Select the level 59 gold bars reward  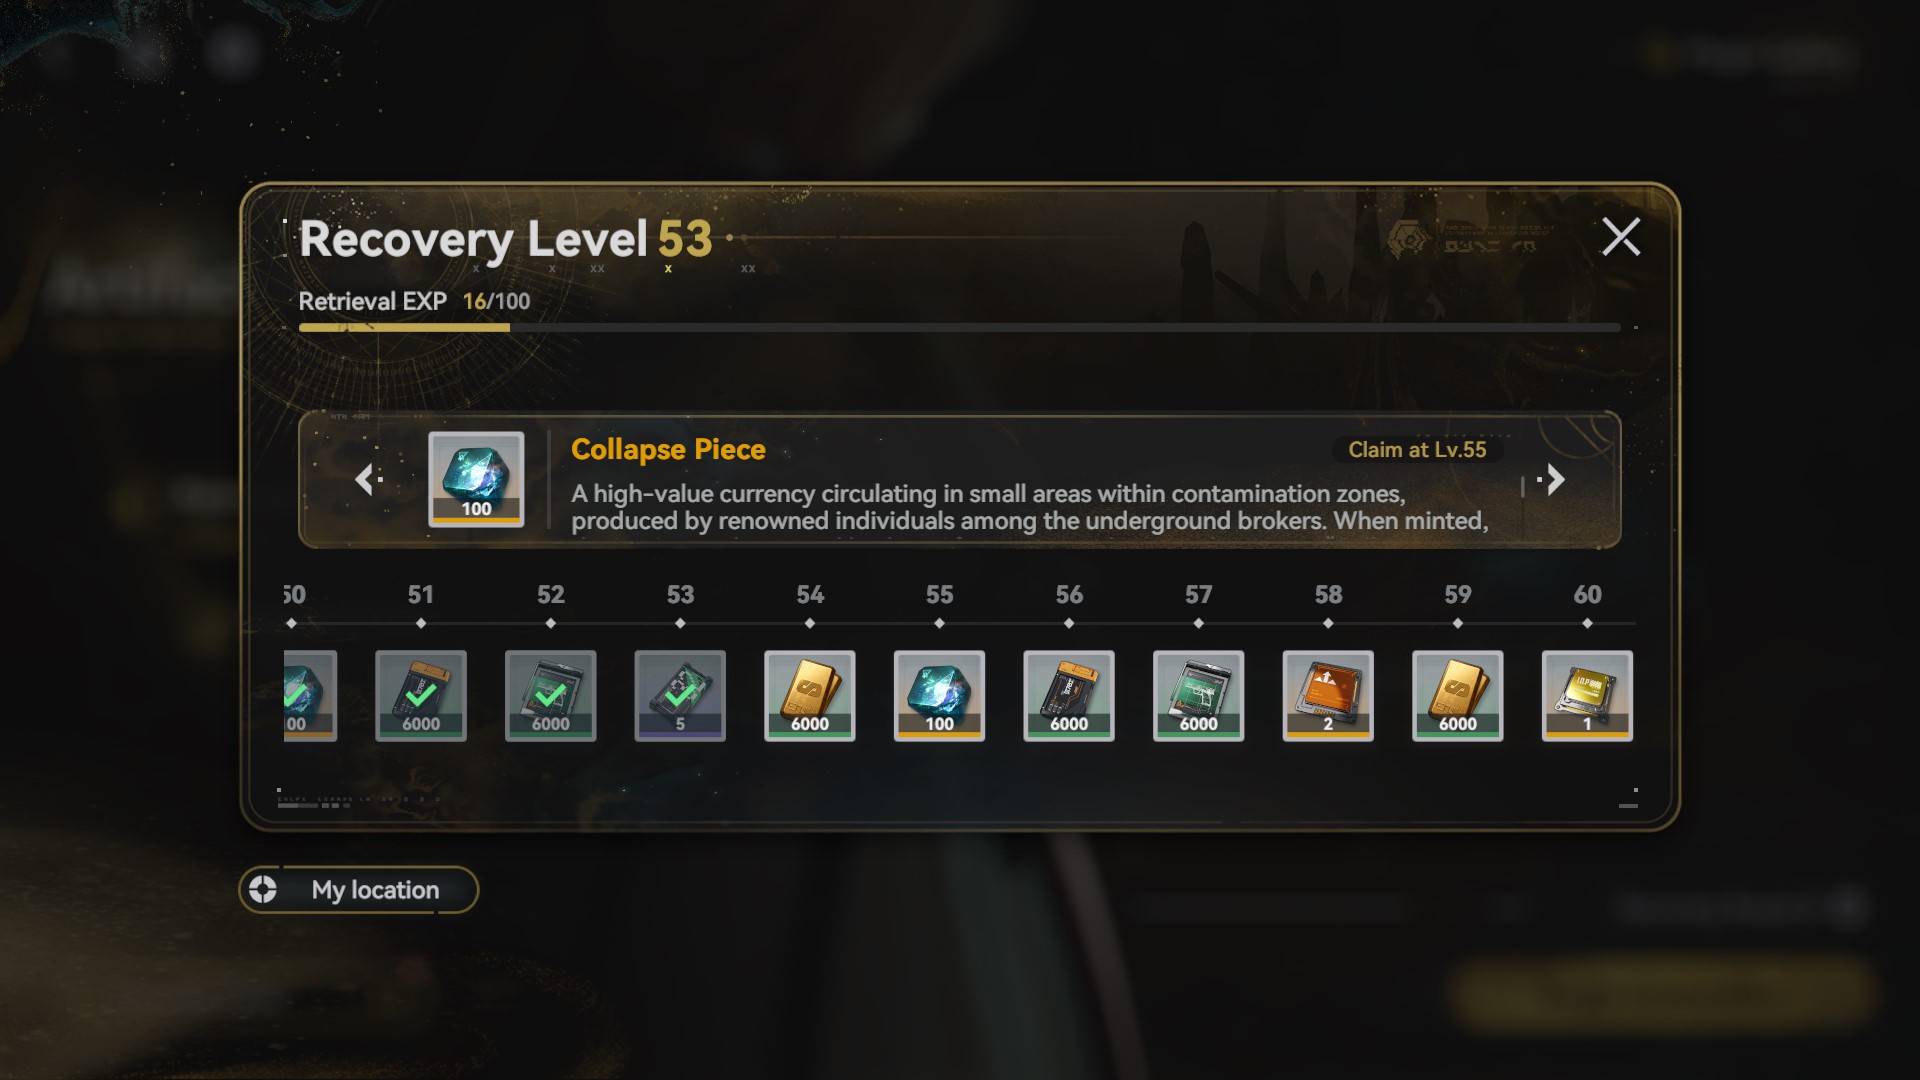(x=1457, y=696)
